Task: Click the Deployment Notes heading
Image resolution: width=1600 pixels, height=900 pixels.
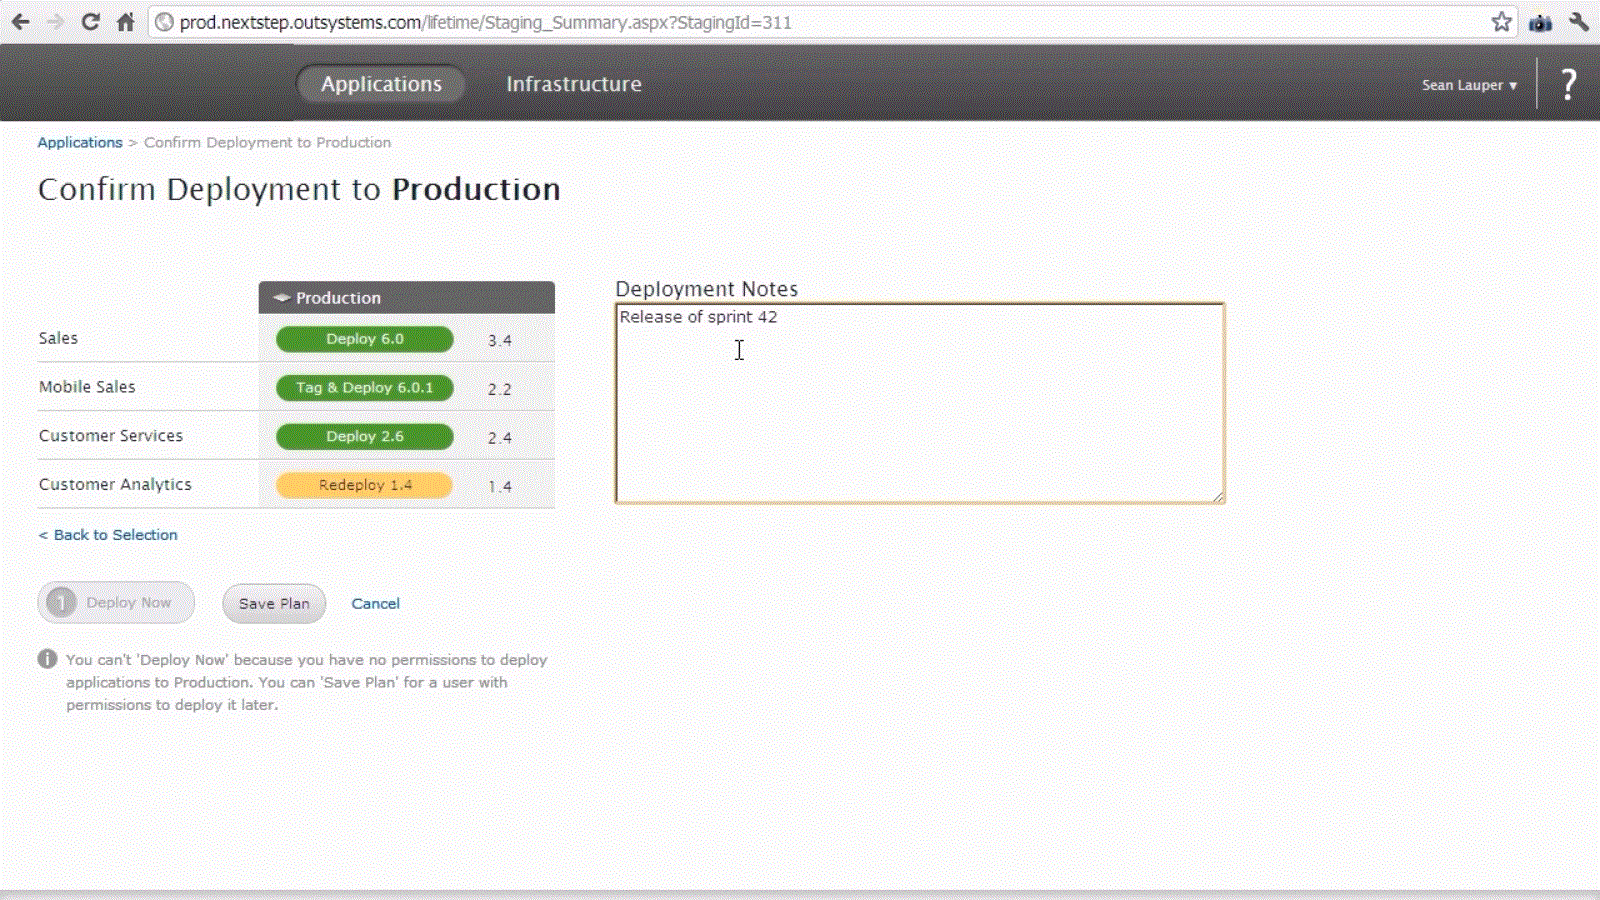Action: click(x=706, y=289)
